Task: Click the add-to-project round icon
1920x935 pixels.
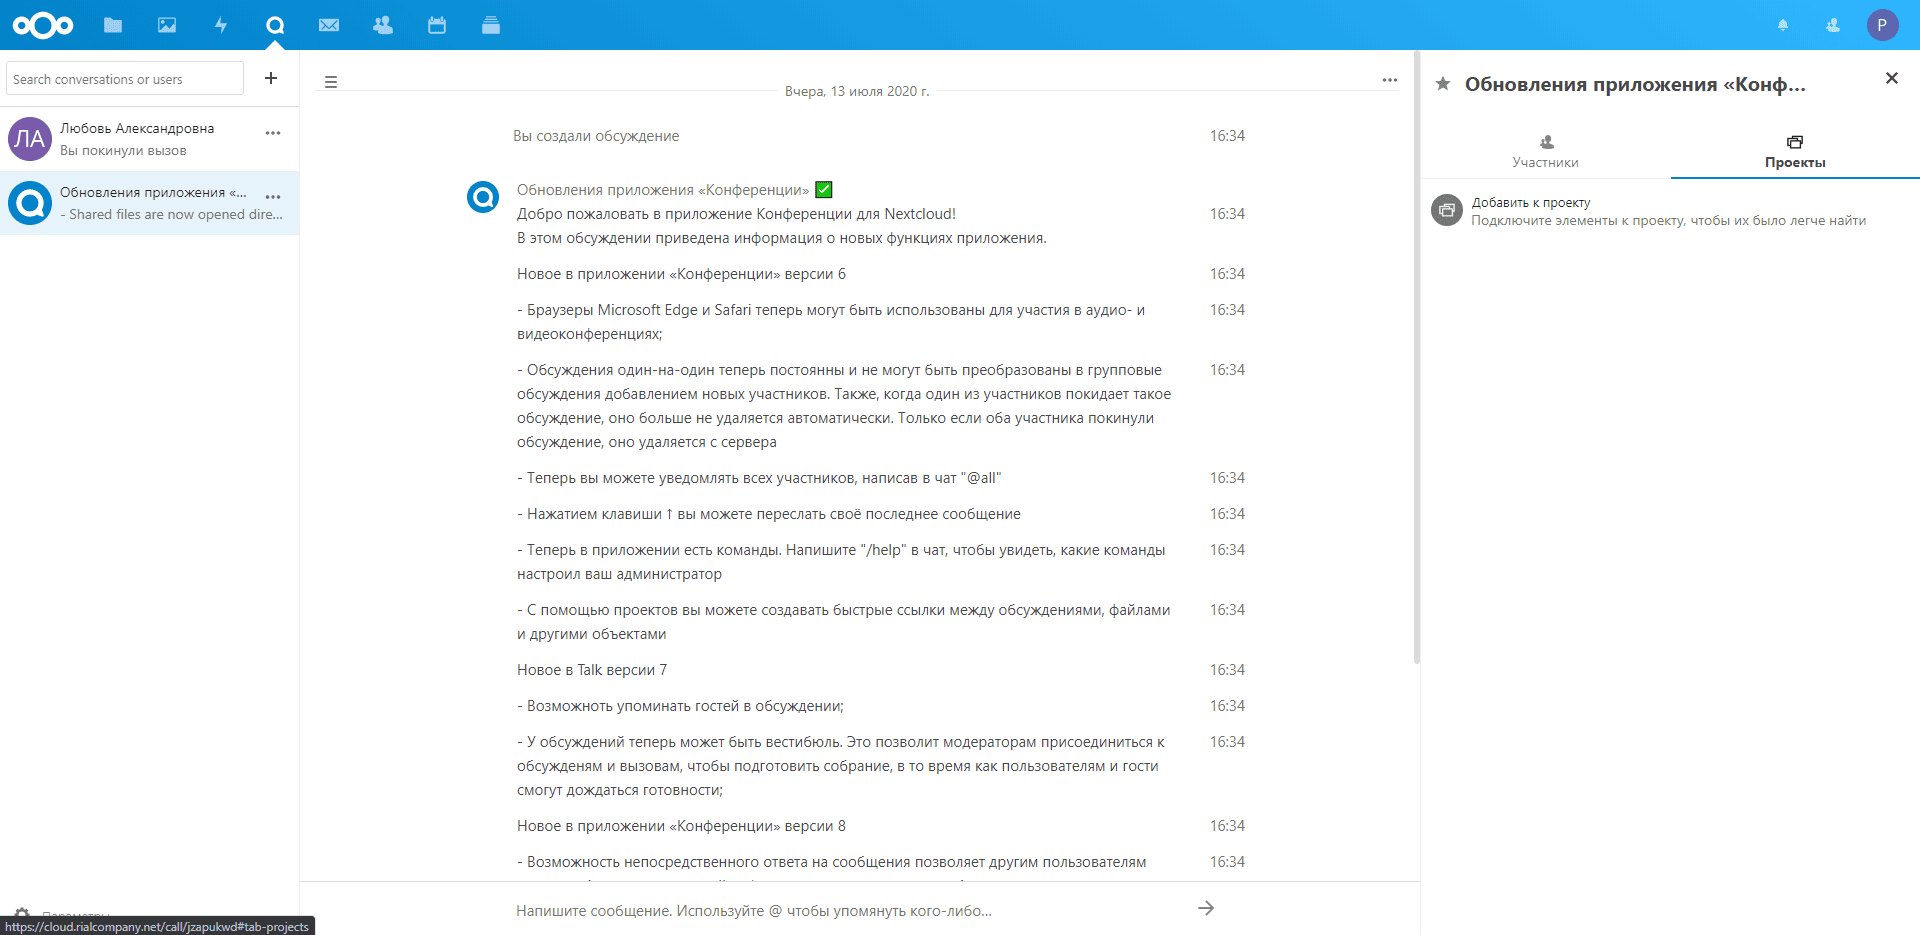Action: click(1447, 210)
